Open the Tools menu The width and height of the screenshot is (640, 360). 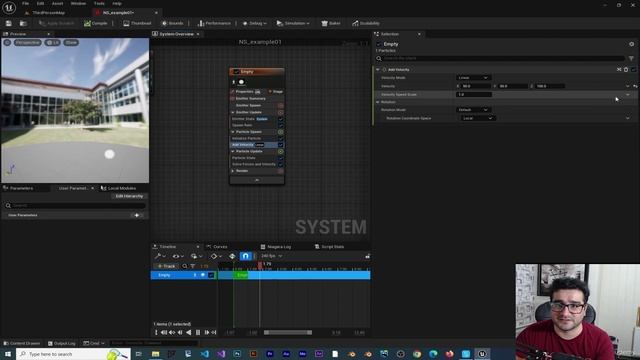(99, 3)
